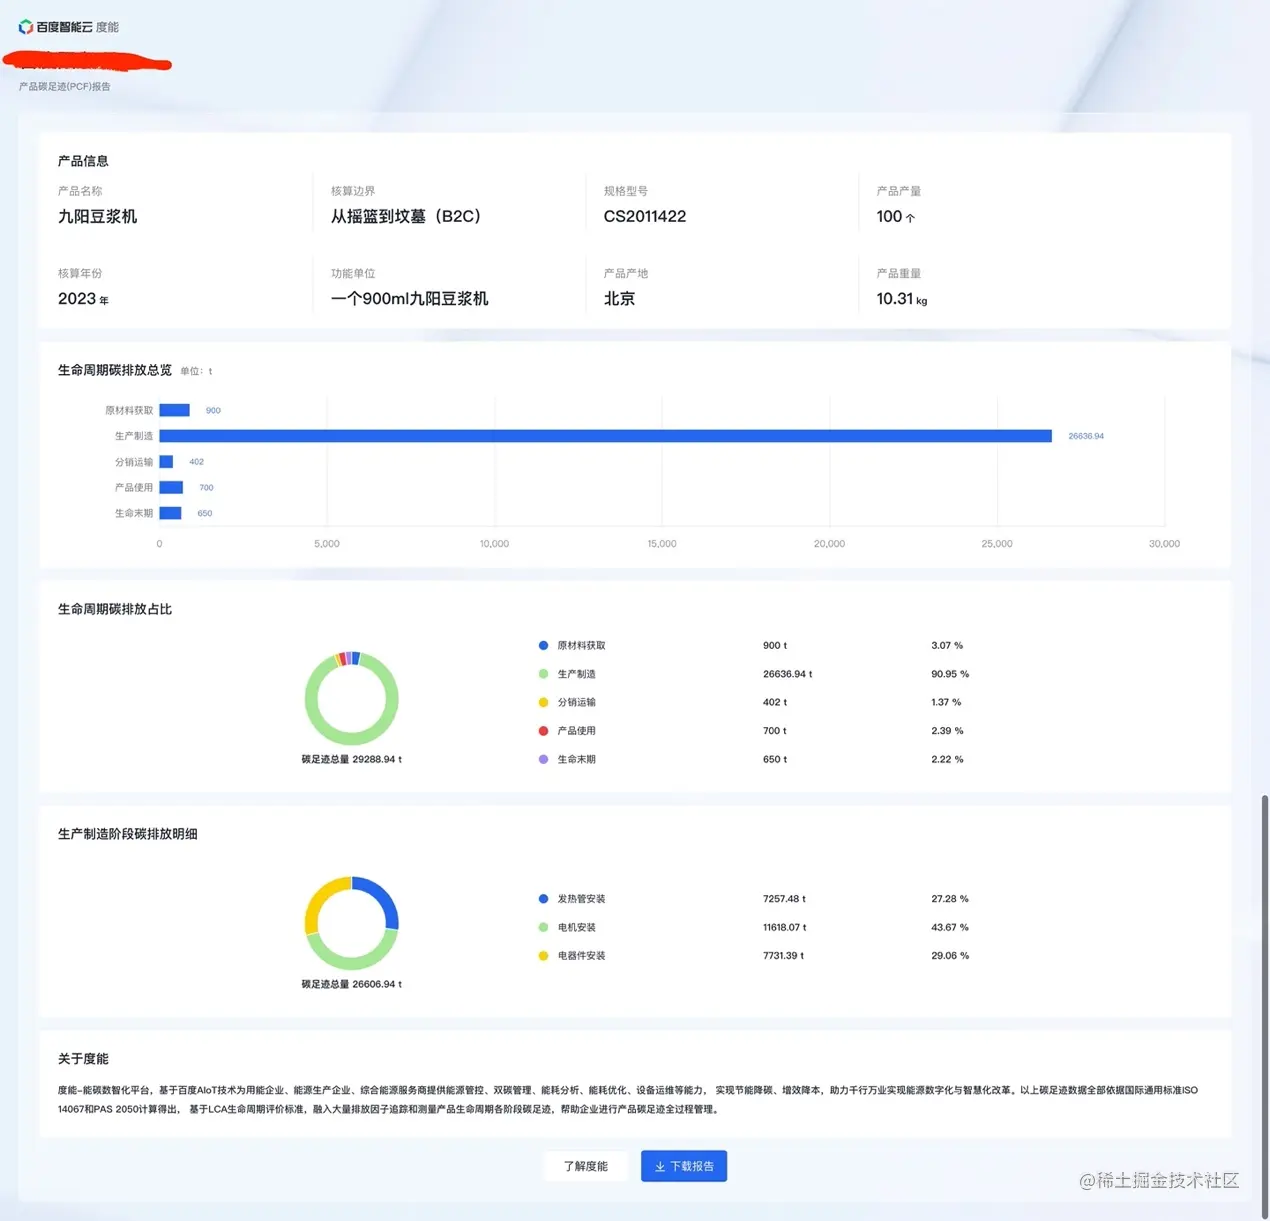Click the 15,000 axis tick label
Screen dimensions: 1270x1221
coord(662,544)
